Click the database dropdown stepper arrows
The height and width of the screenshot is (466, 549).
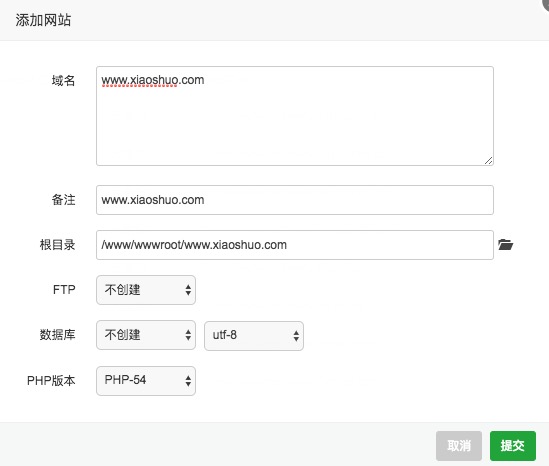tap(188, 335)
